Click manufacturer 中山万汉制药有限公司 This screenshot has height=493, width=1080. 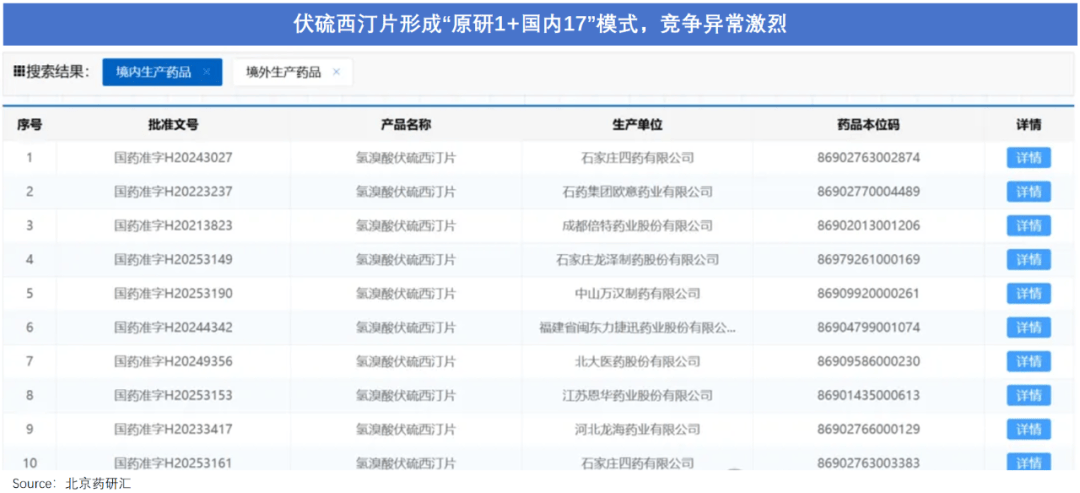(637, 293)
